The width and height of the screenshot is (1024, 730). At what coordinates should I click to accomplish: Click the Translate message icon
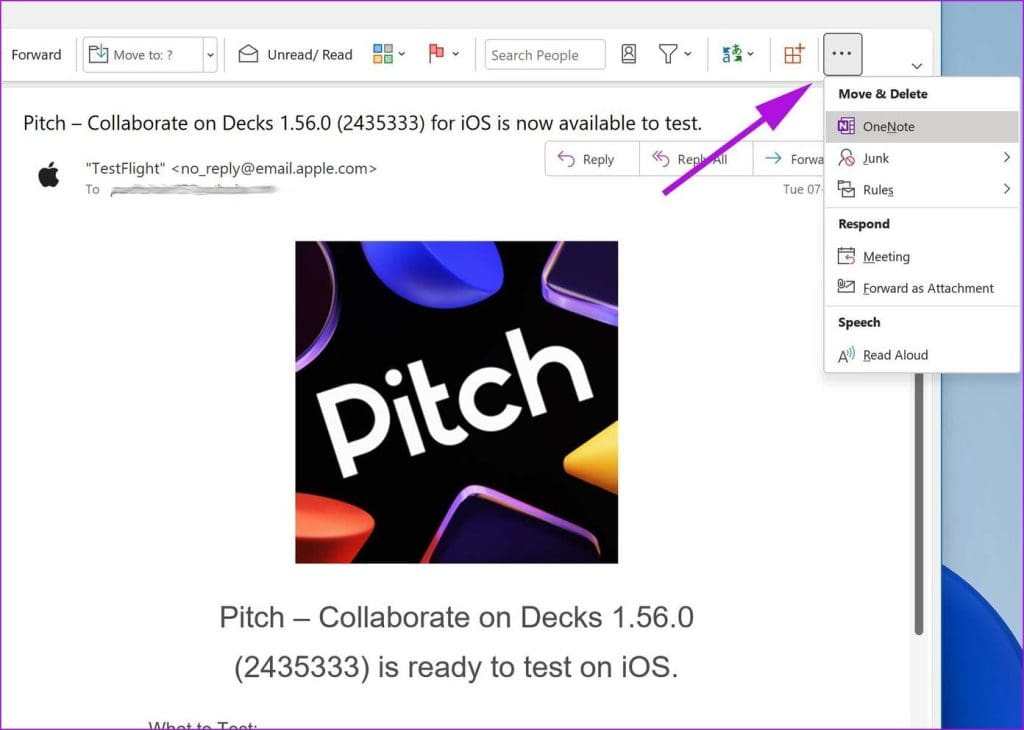tap(733, 55)
